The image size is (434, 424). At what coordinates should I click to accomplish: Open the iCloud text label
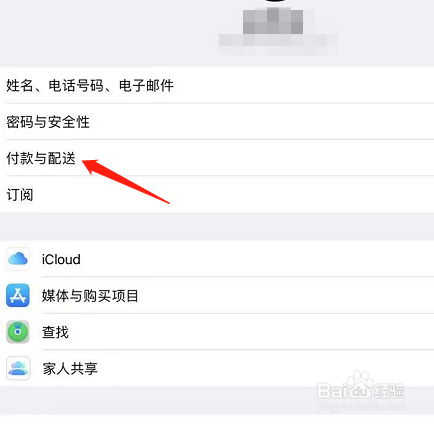[61, 259]
